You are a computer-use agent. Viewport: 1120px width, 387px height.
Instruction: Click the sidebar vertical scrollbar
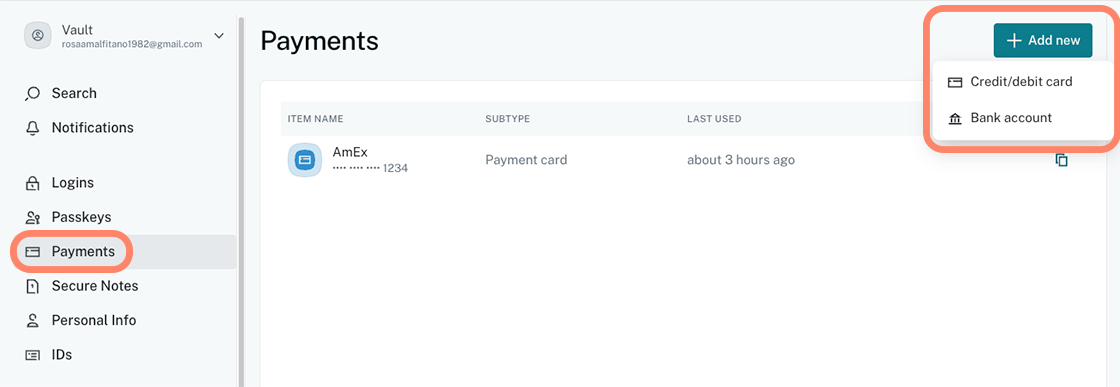pos(241,200)
